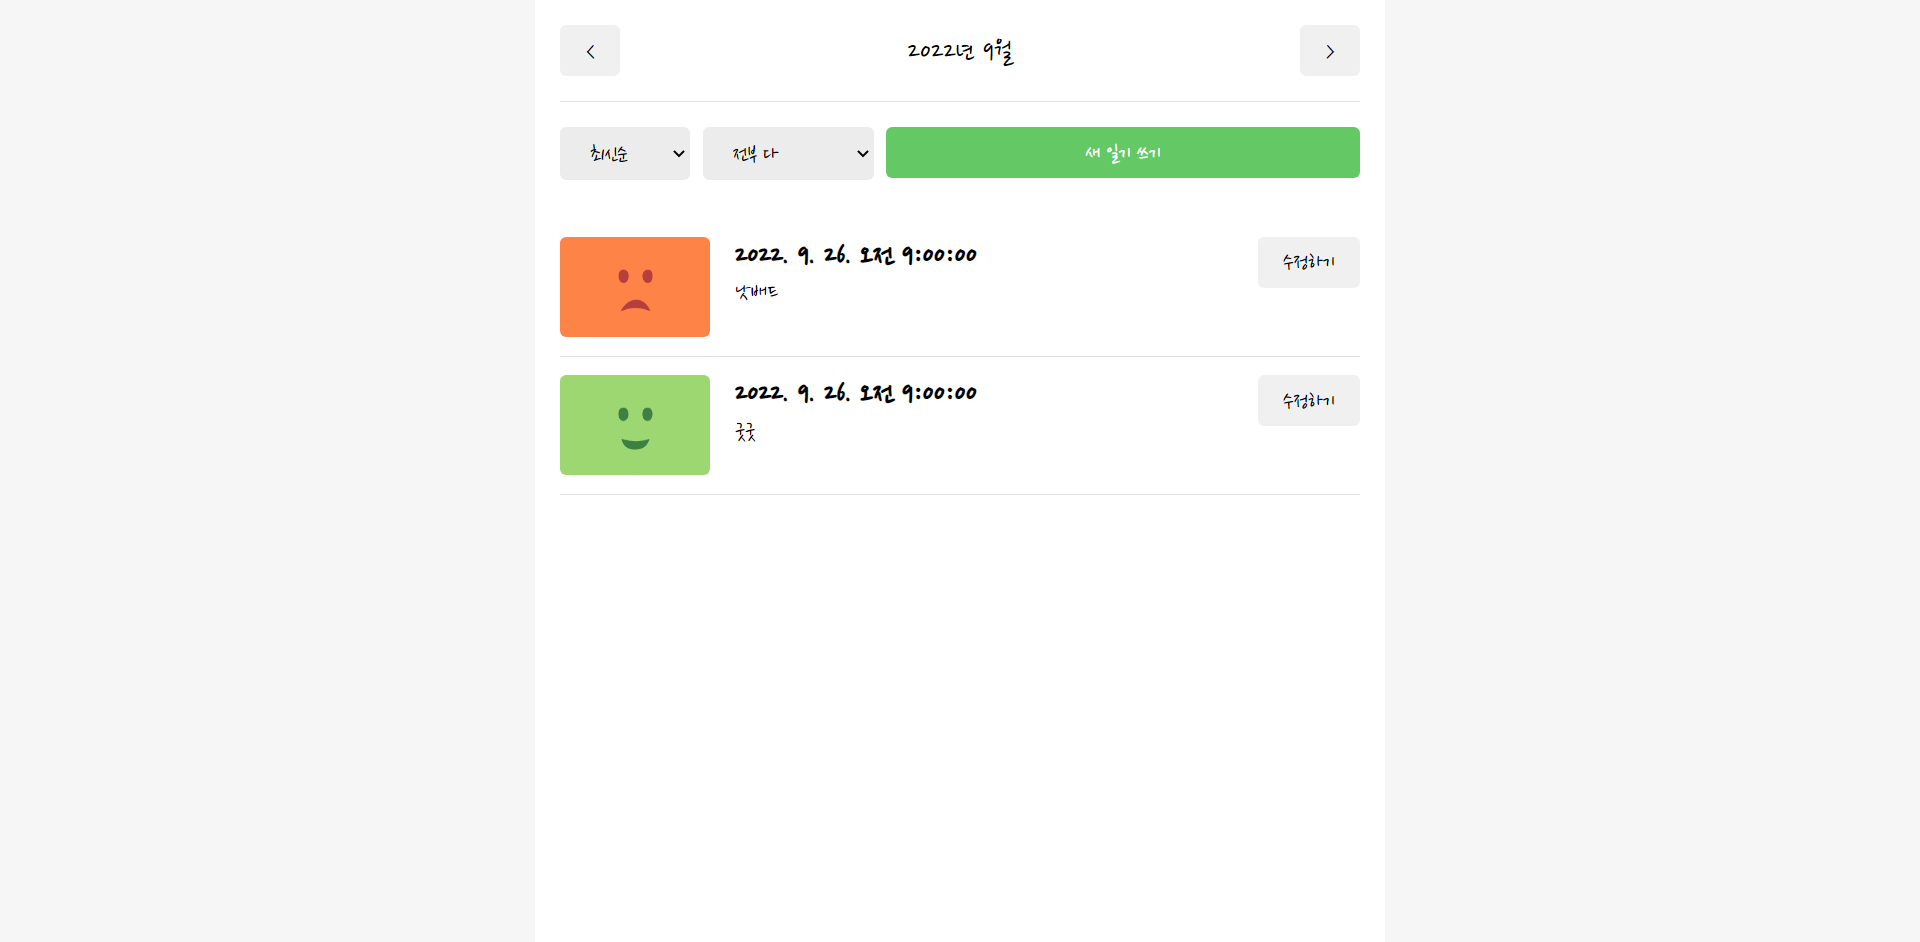Click the divider line between diary entries
This screenshot has height=942, width=1920.
click(959, 356)
